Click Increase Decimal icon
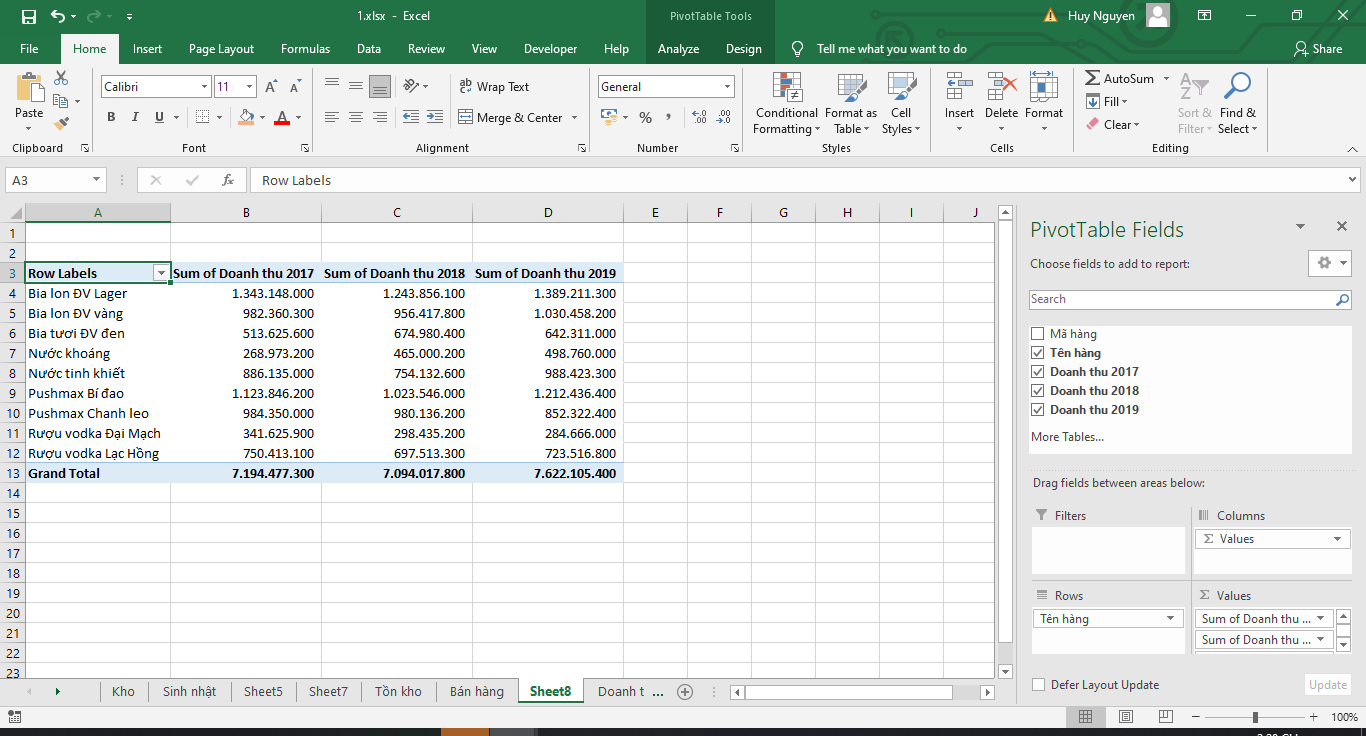1366x736 pixels. 700,117
